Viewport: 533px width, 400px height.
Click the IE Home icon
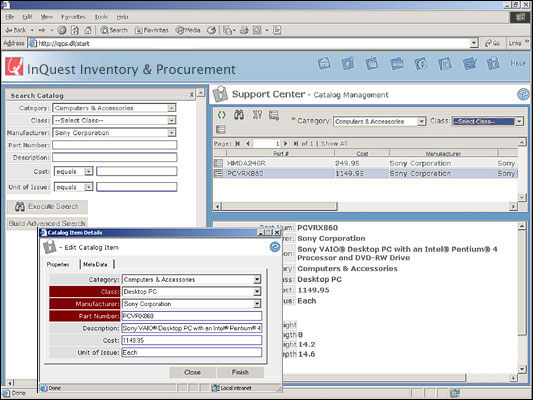[x=88, y=30]
